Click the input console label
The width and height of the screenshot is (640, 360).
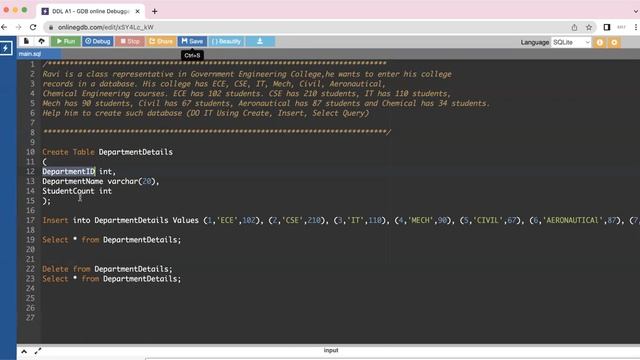tap(331, 350)
